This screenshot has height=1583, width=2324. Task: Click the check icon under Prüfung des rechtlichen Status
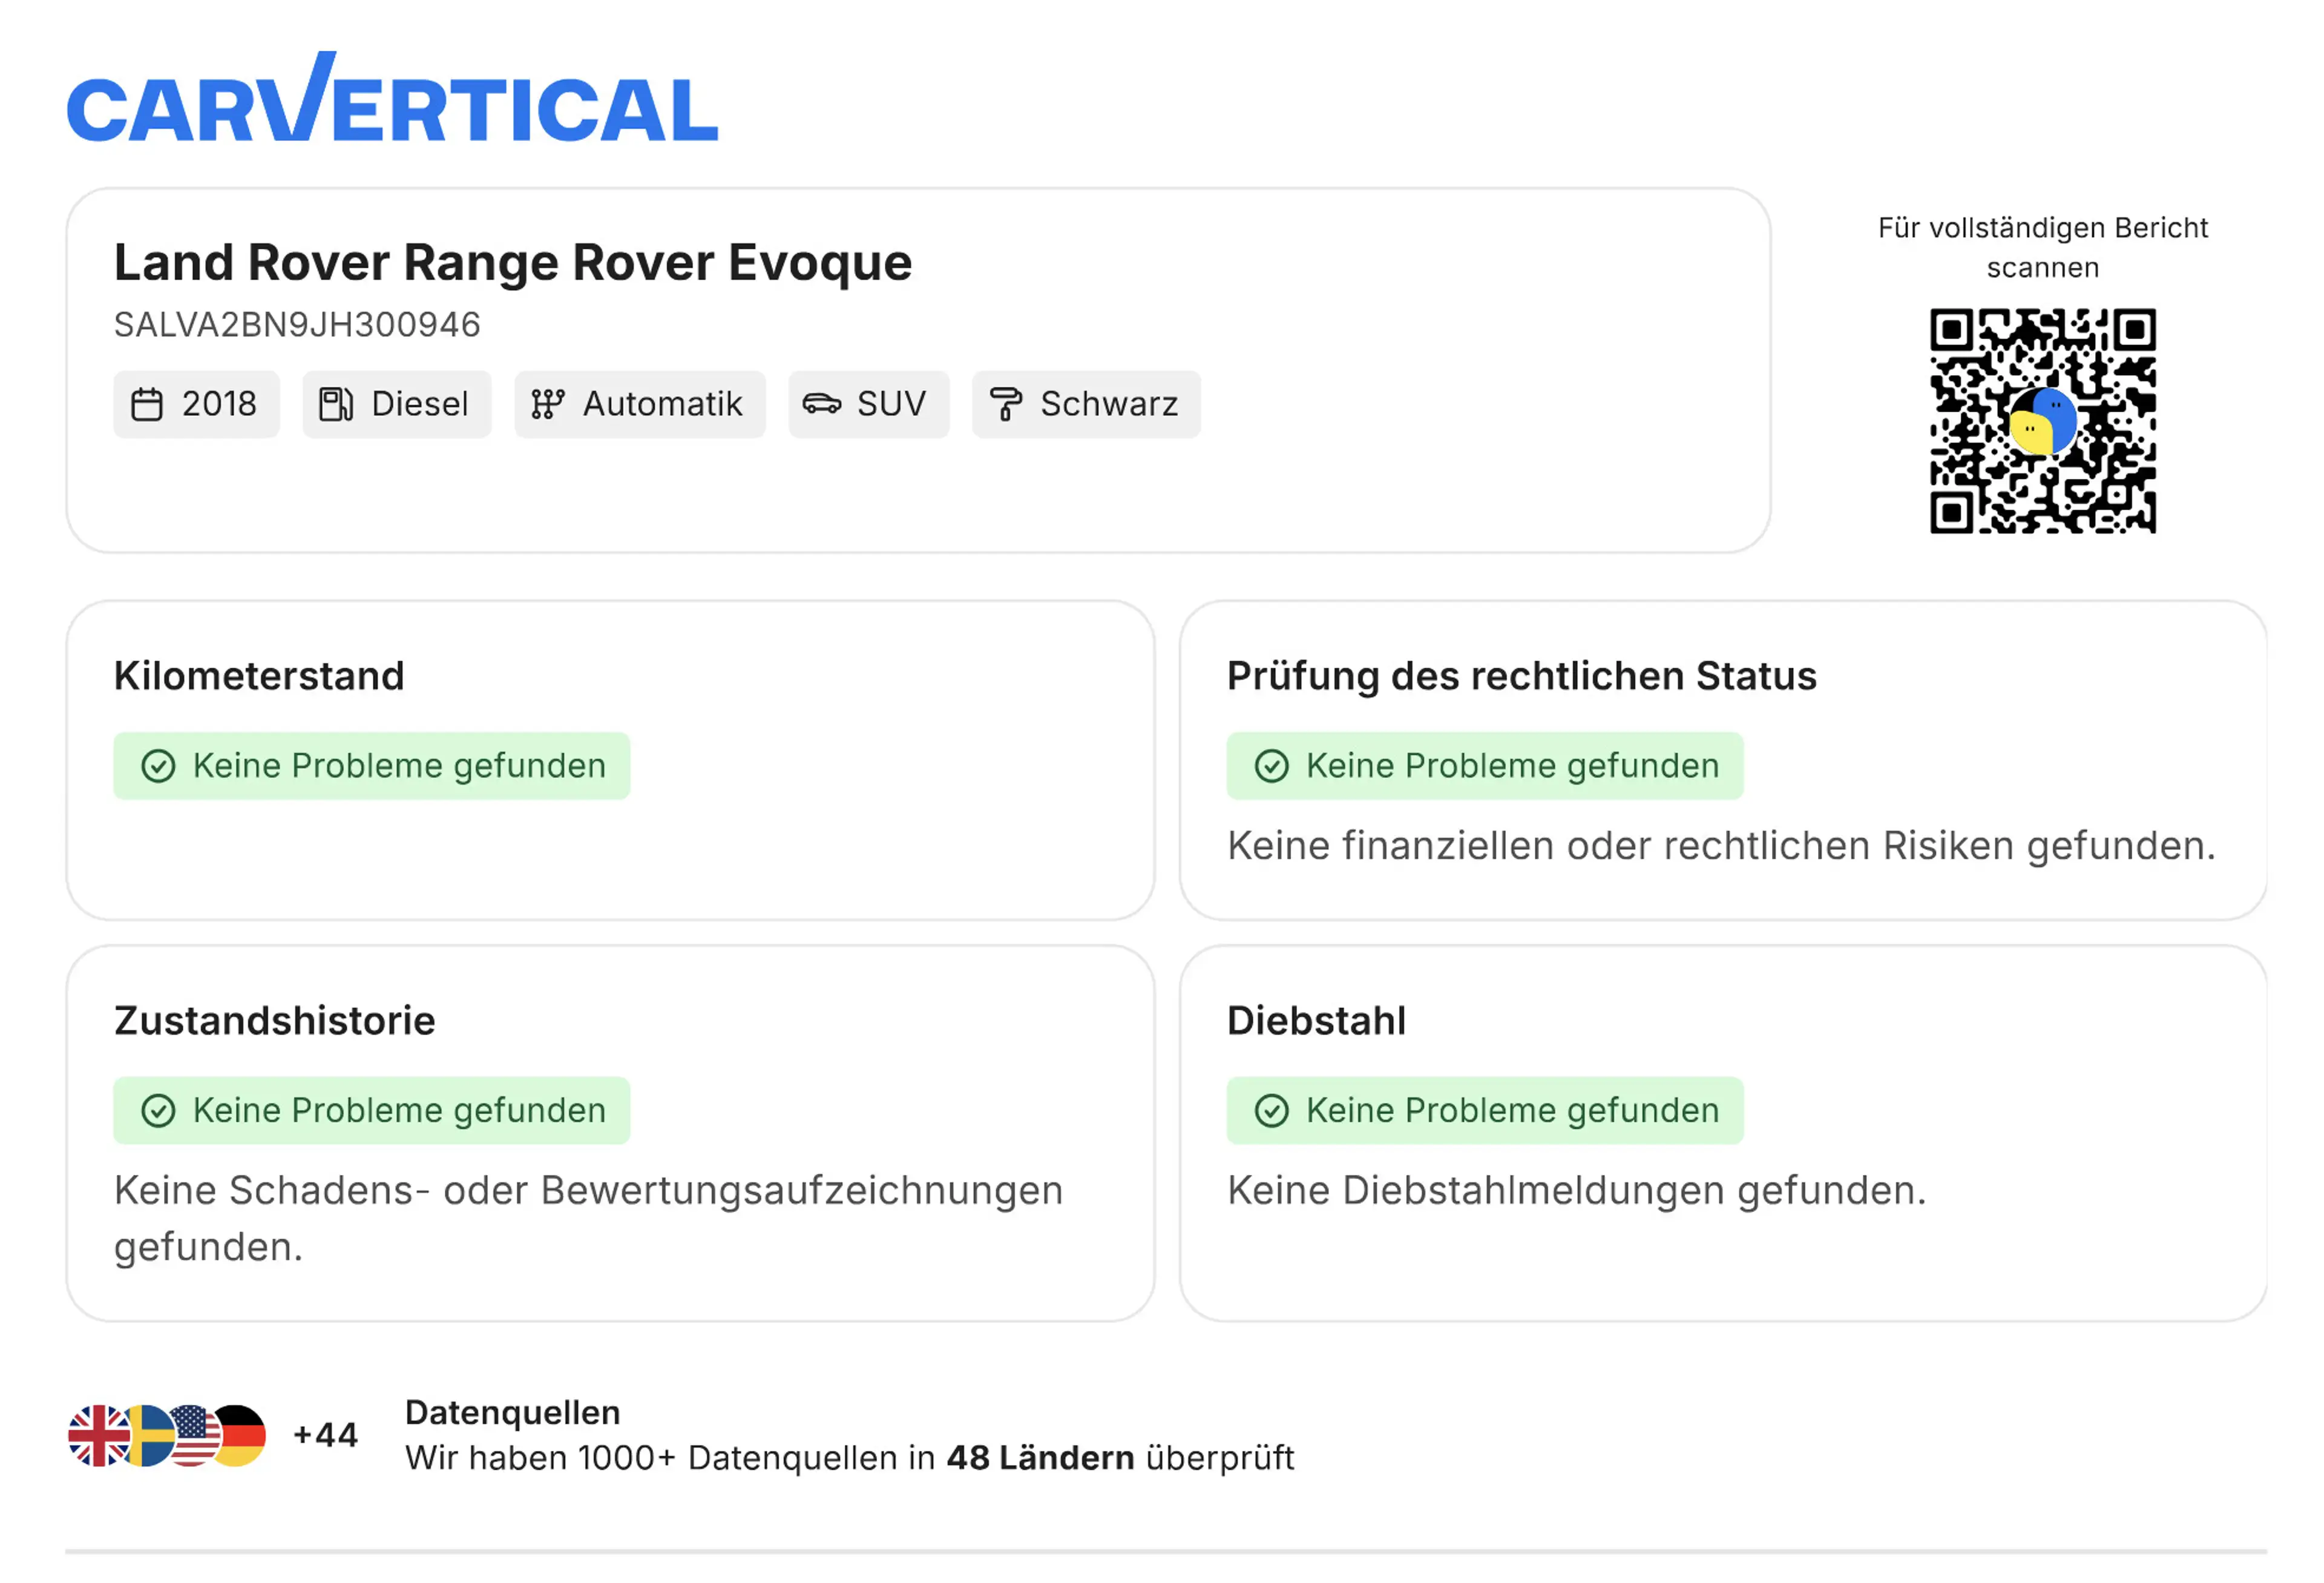(1271, 766)
